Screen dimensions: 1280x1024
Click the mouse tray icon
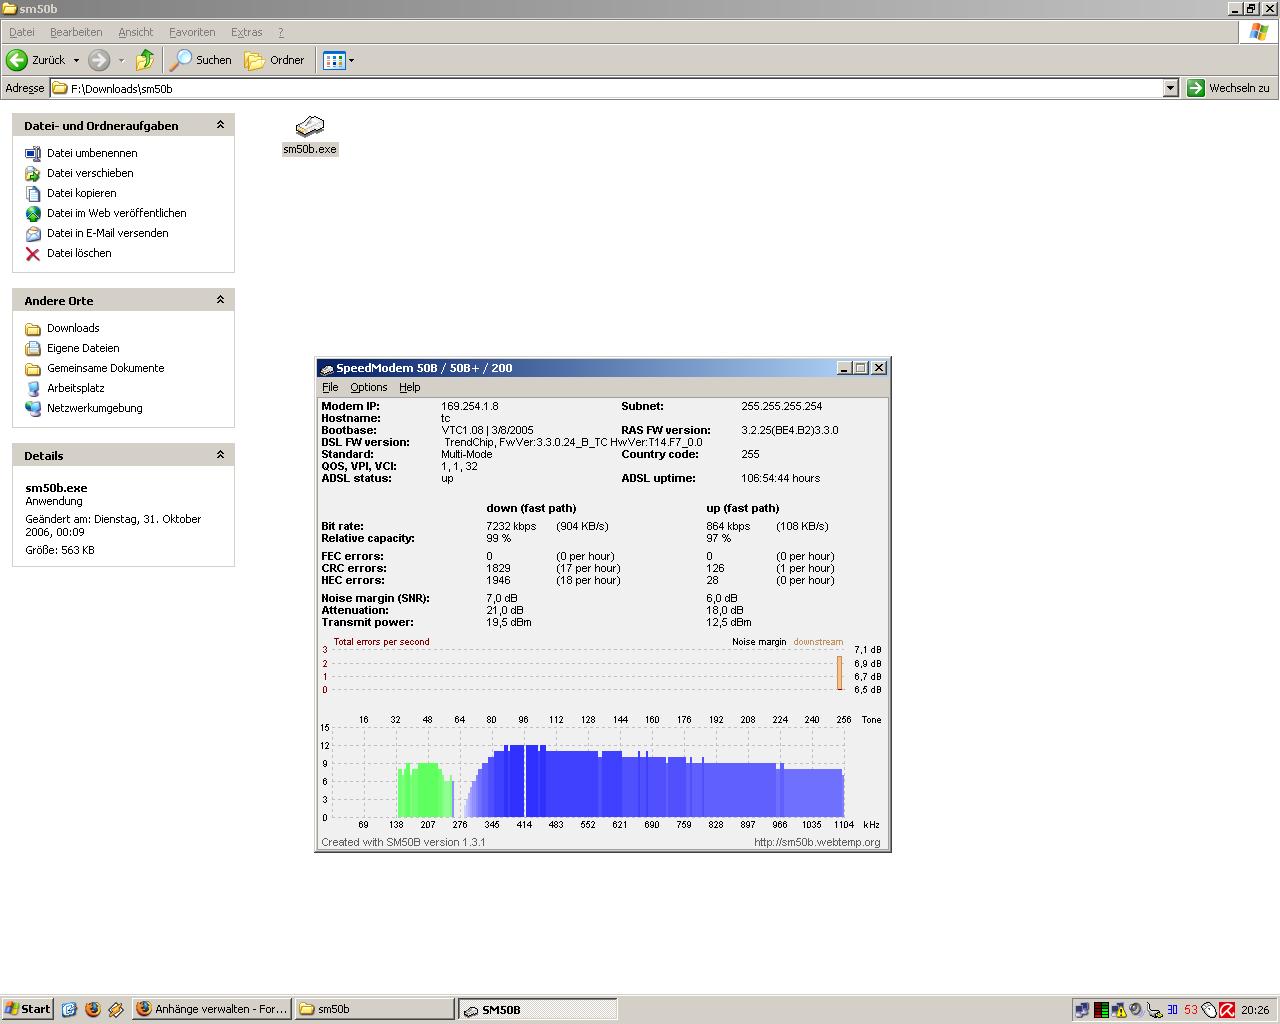click(1208, 1010)
